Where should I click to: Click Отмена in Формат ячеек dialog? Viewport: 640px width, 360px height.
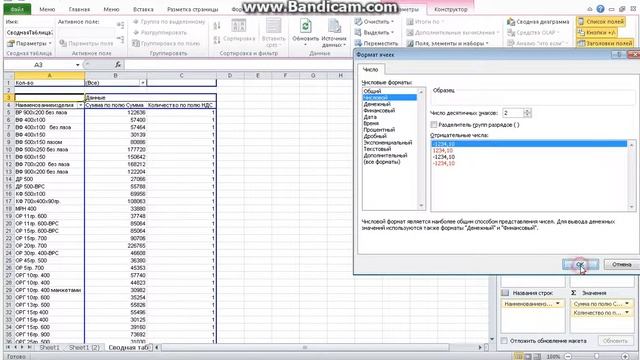pos(622,264)
